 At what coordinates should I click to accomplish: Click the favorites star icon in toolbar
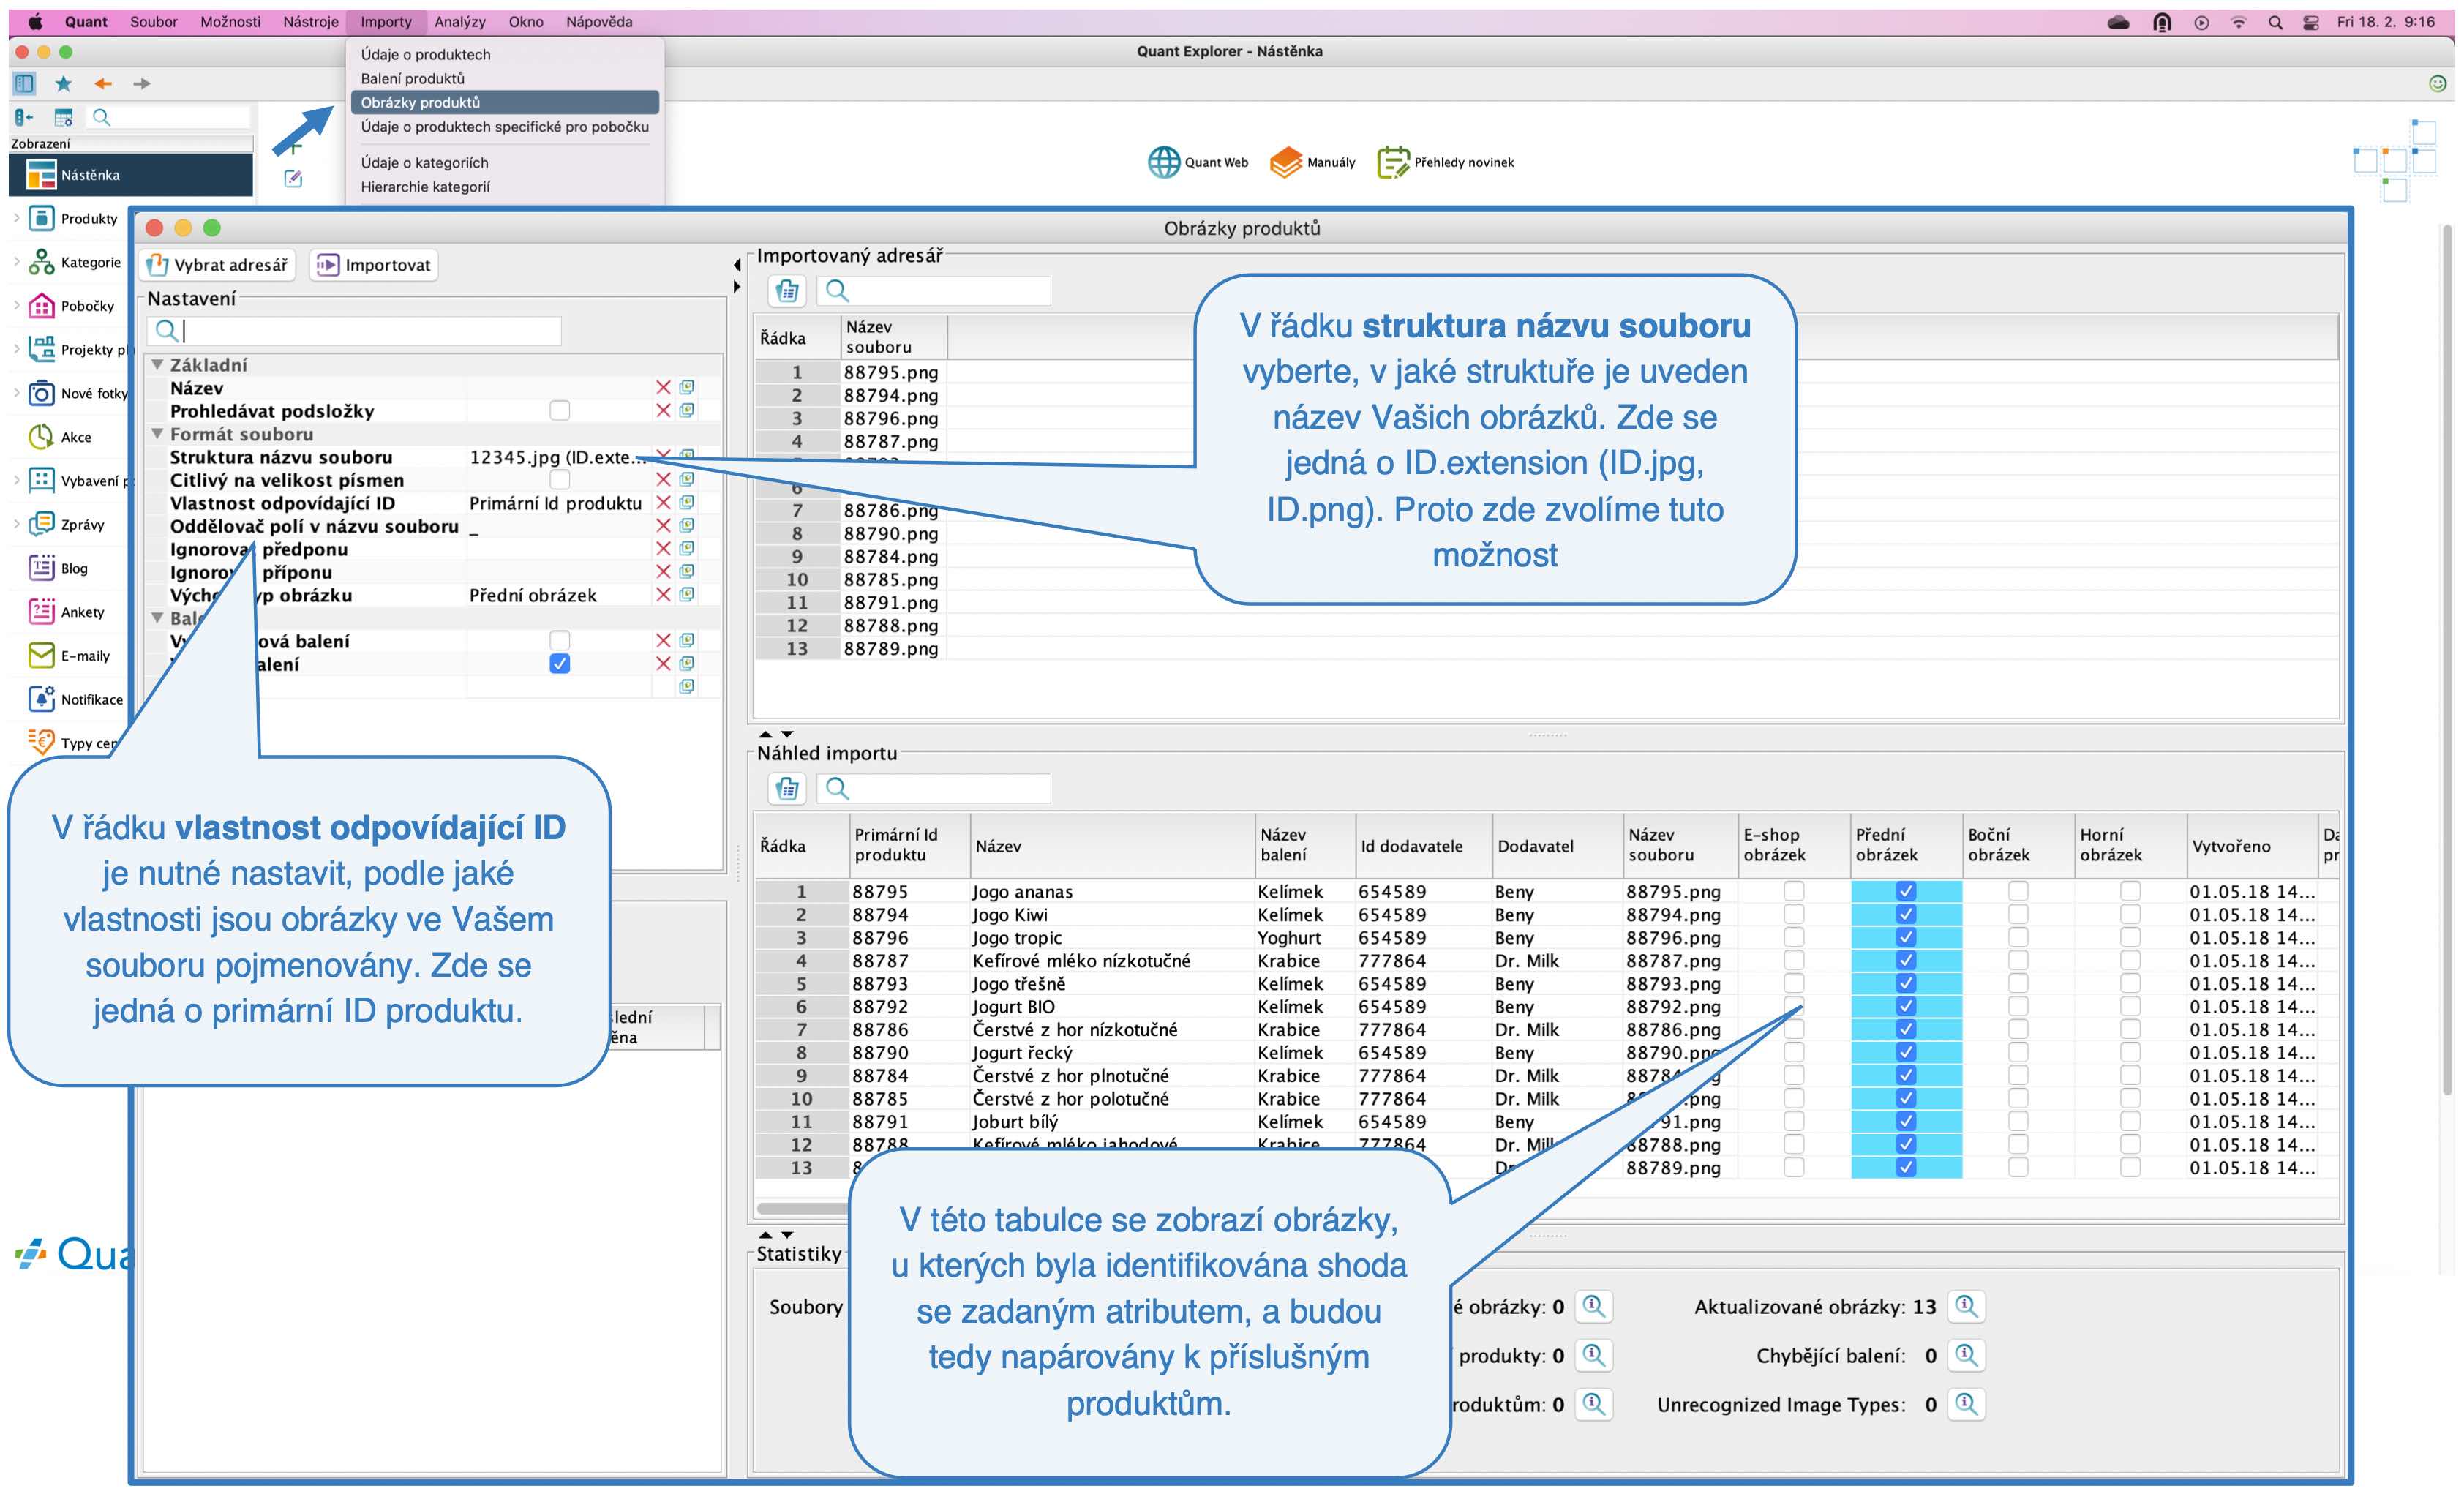(x=63, y=83)
